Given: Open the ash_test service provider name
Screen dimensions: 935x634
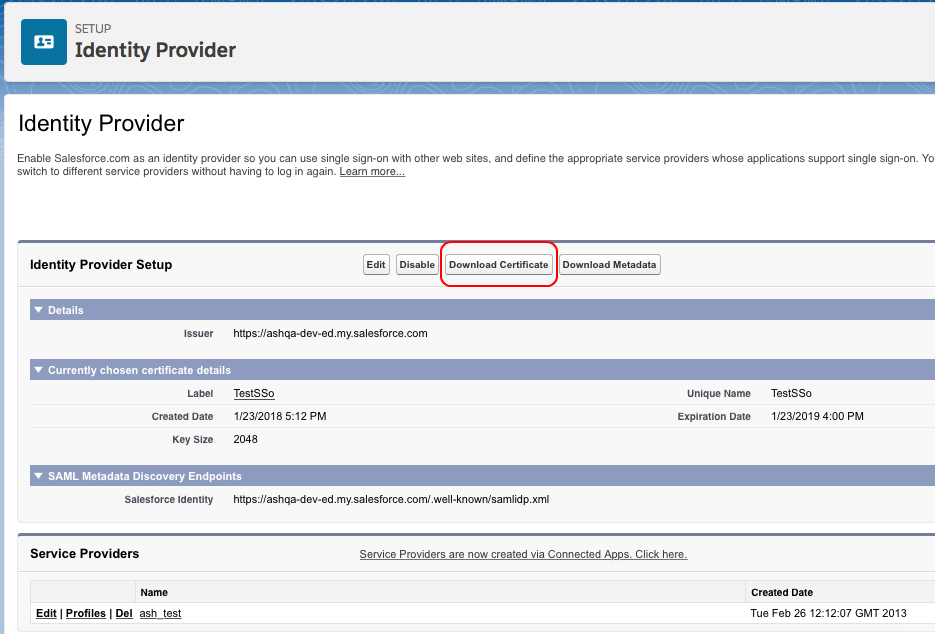Looking at the screenshot, I should coord(160,613).
